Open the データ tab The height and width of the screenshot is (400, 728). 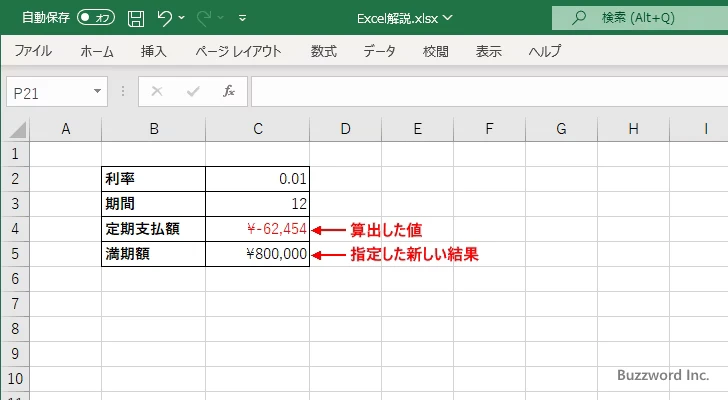(379, 51)
